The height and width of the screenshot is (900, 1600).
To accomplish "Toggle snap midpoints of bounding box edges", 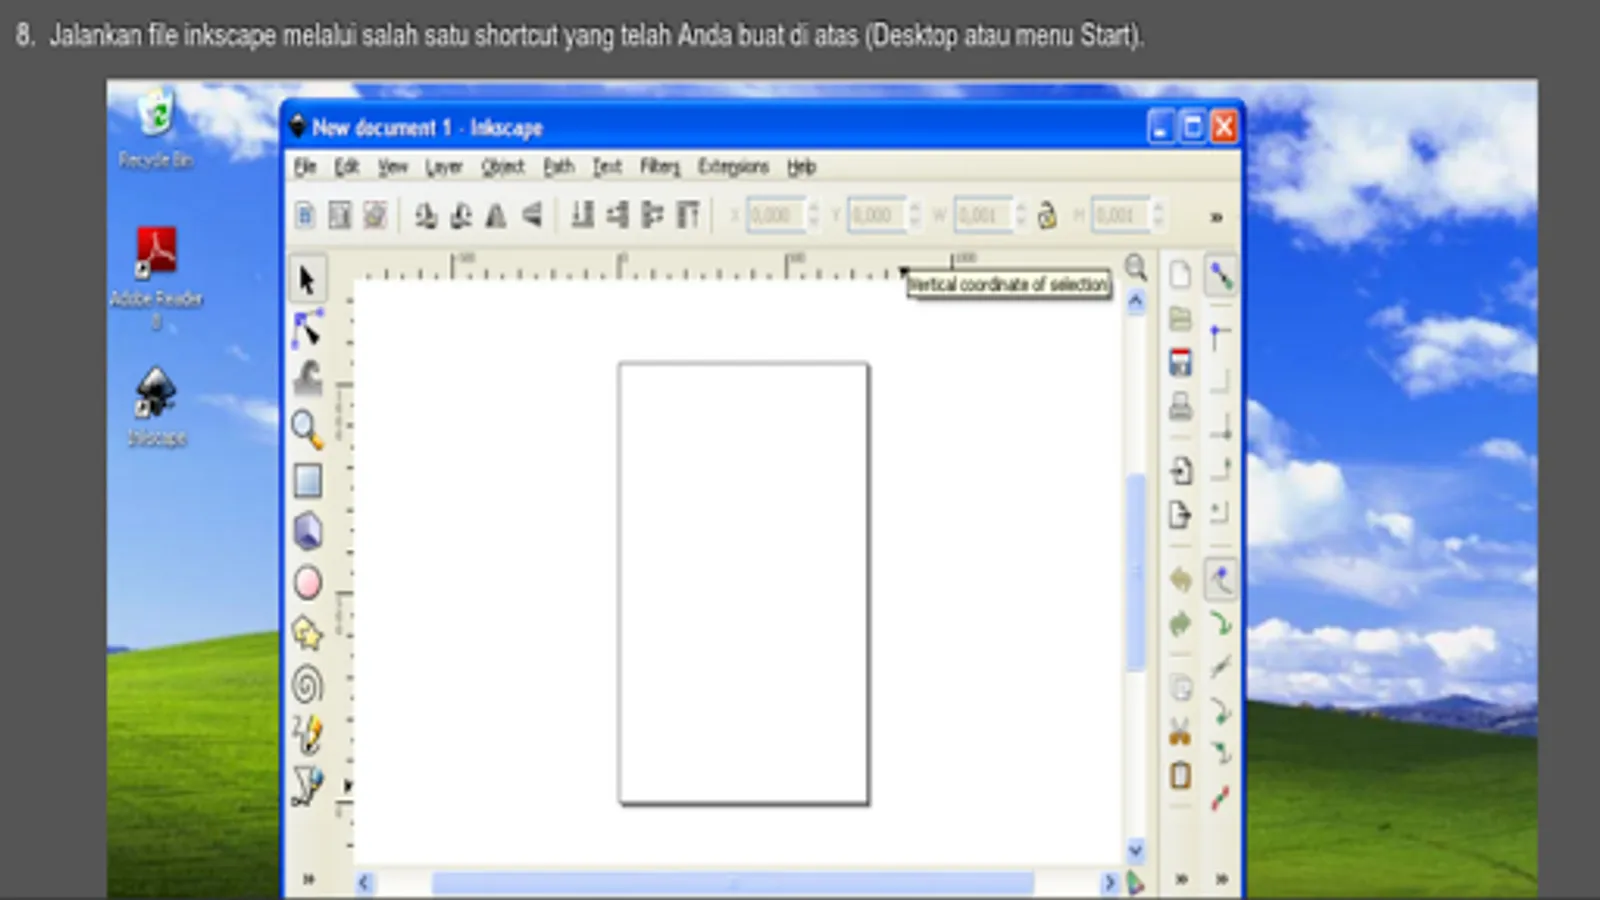I will 1220,470.
